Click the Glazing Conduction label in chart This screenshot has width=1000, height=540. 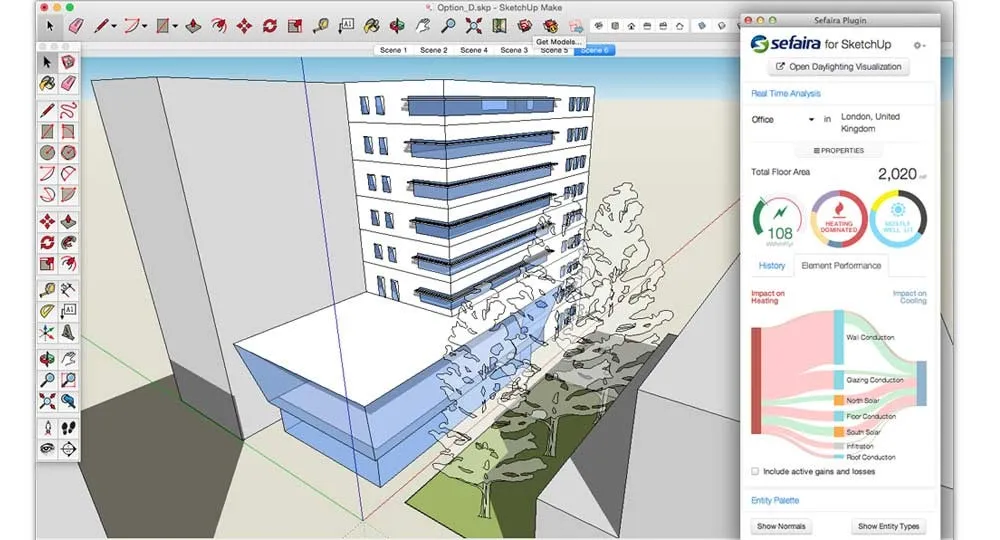click(x=875, y=380)
